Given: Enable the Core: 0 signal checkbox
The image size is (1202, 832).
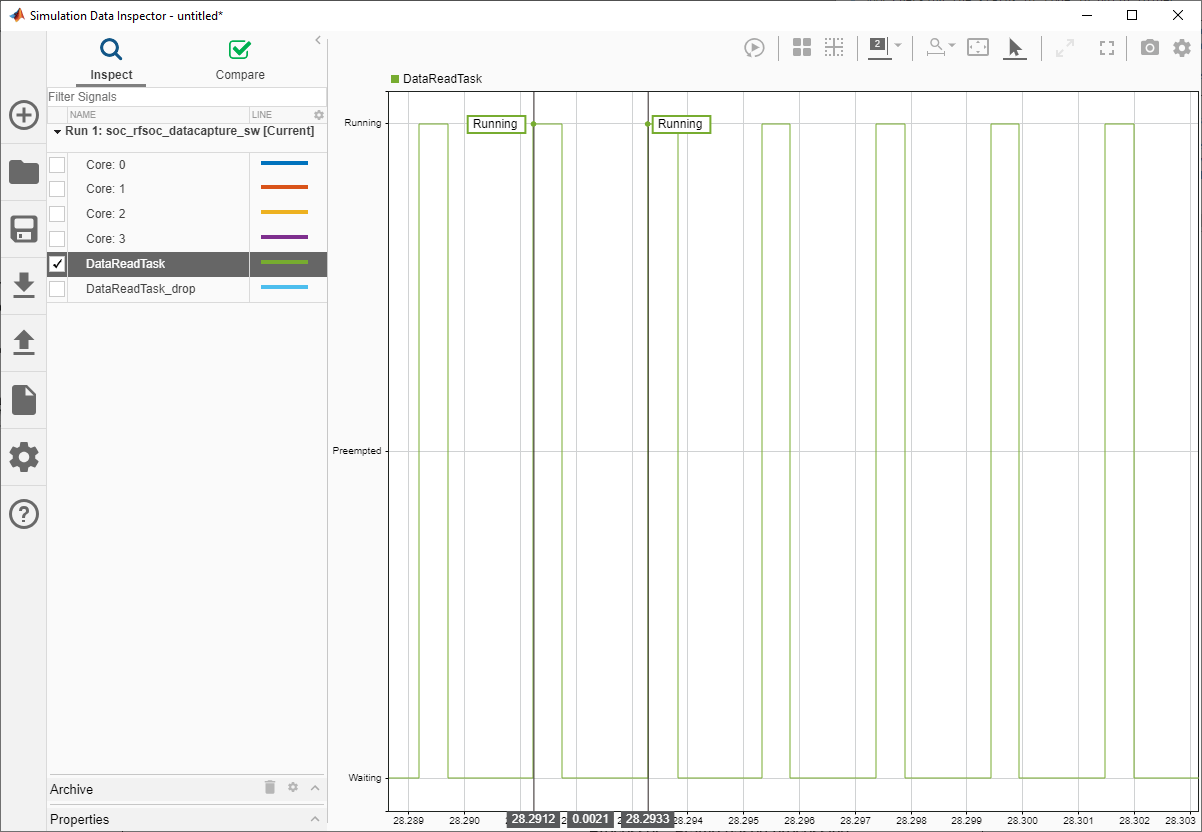Looking at the screenshot, I should [x=57, y=164].
